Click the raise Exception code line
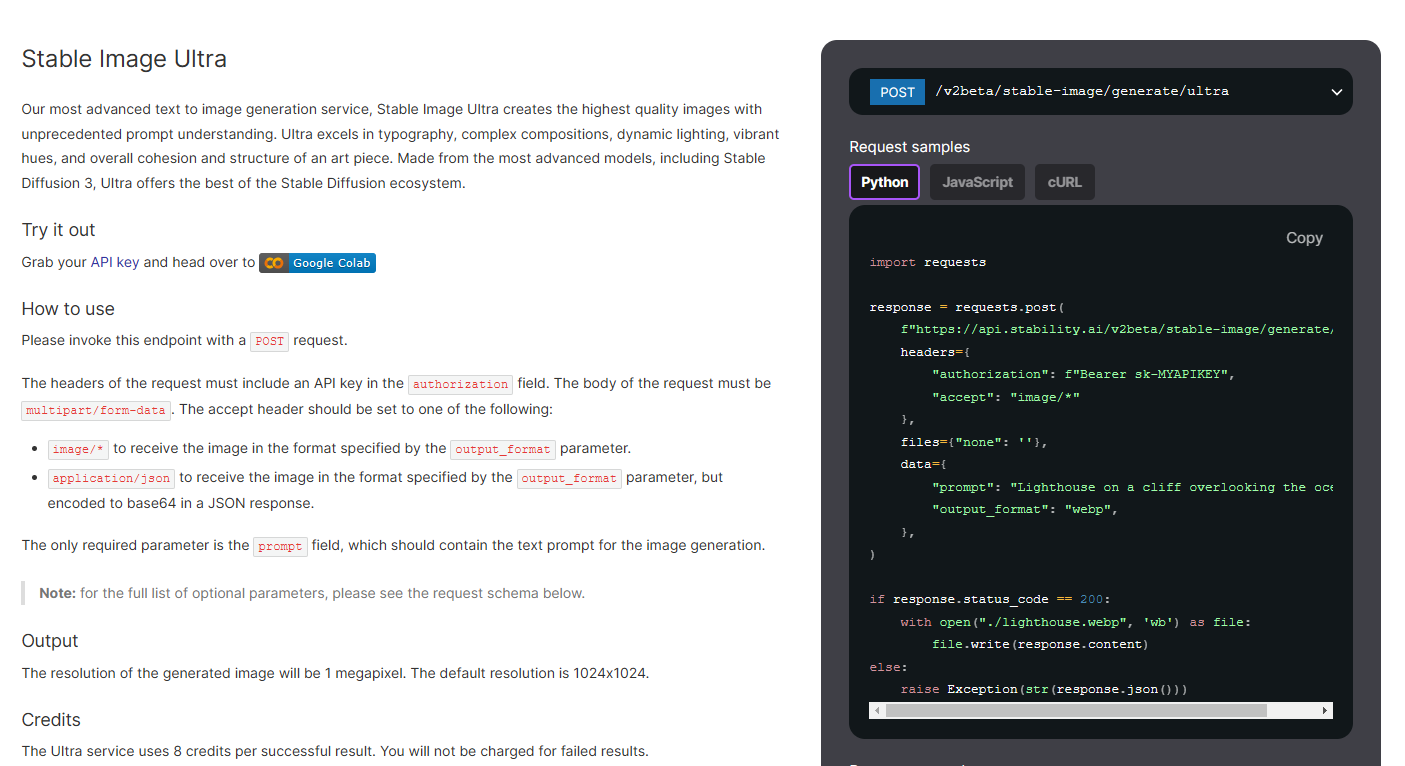 click(1044, 689)
